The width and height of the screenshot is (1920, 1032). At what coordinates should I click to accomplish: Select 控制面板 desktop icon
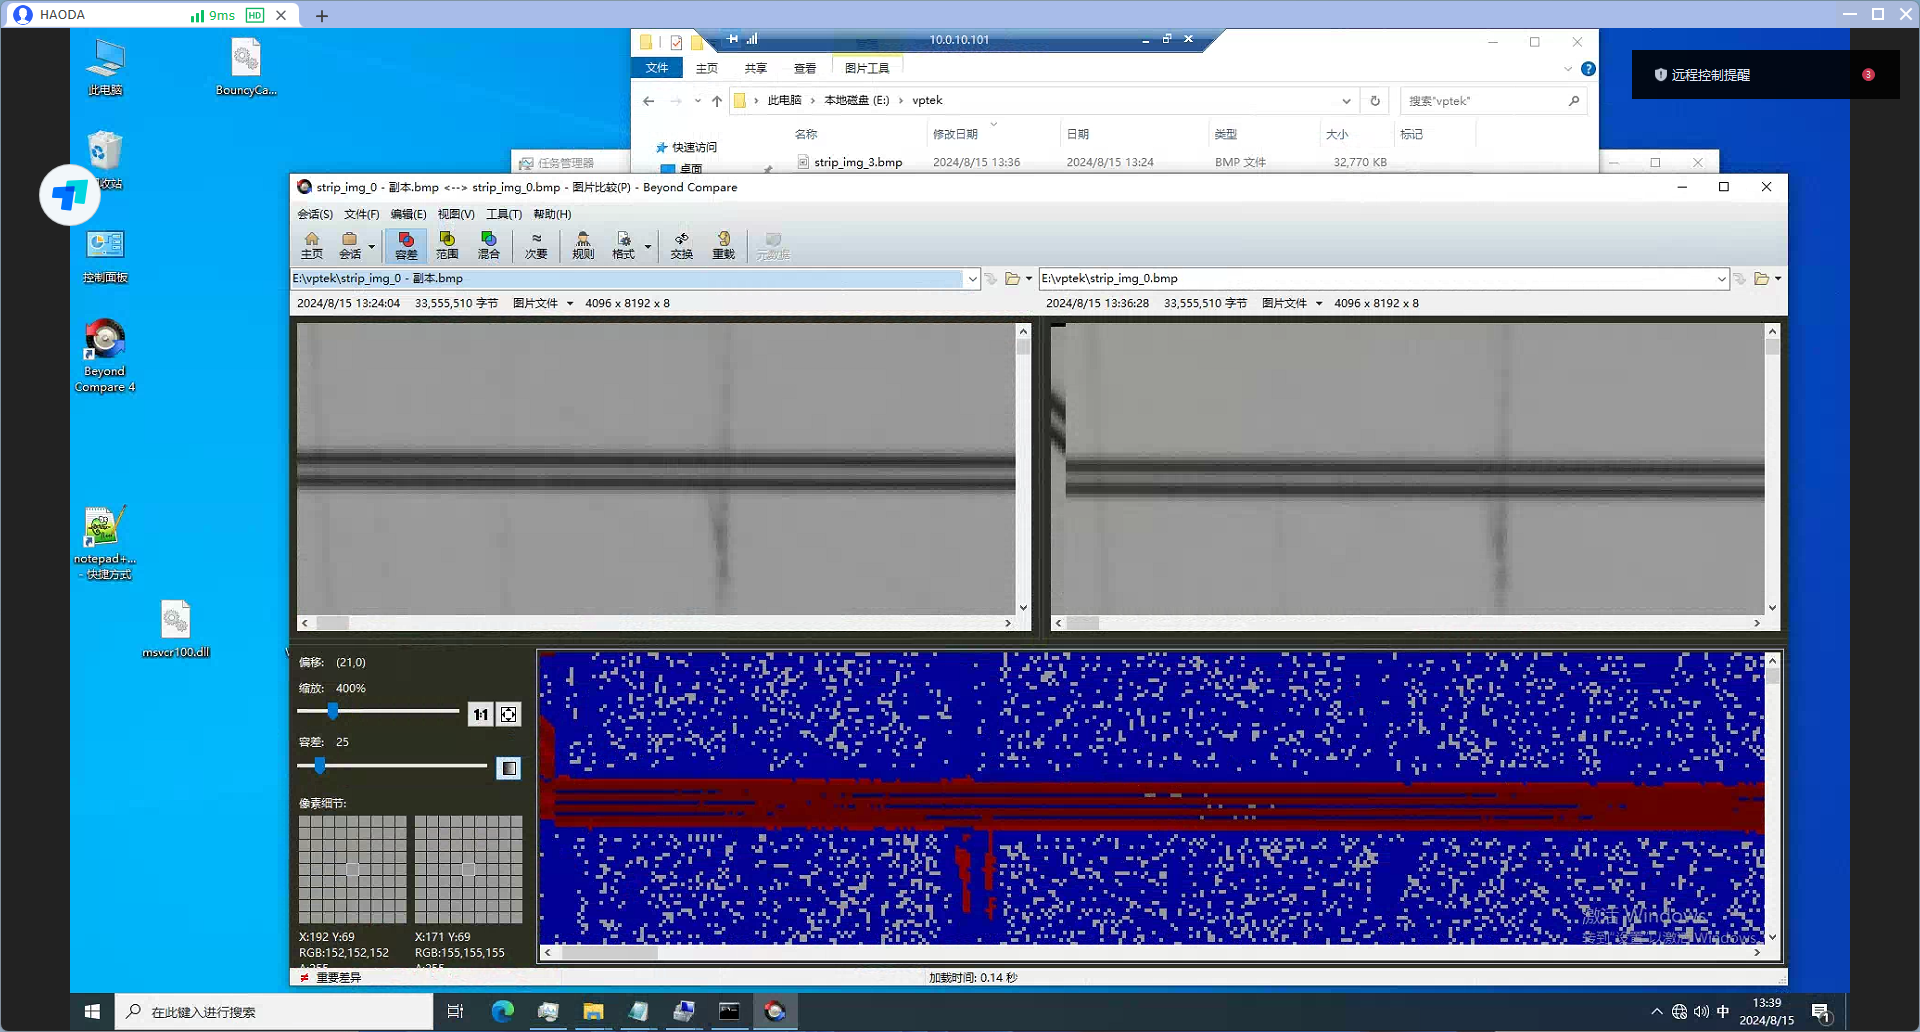pyautogui.click(x=105, y=257)
